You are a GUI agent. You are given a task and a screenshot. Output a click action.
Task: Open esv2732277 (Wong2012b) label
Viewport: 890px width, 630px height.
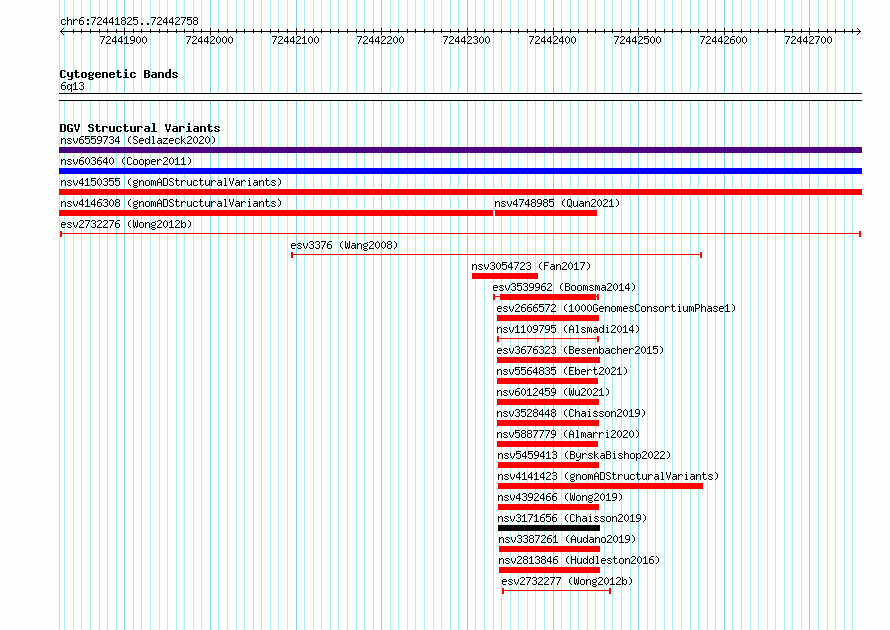(x=567, y=581)
